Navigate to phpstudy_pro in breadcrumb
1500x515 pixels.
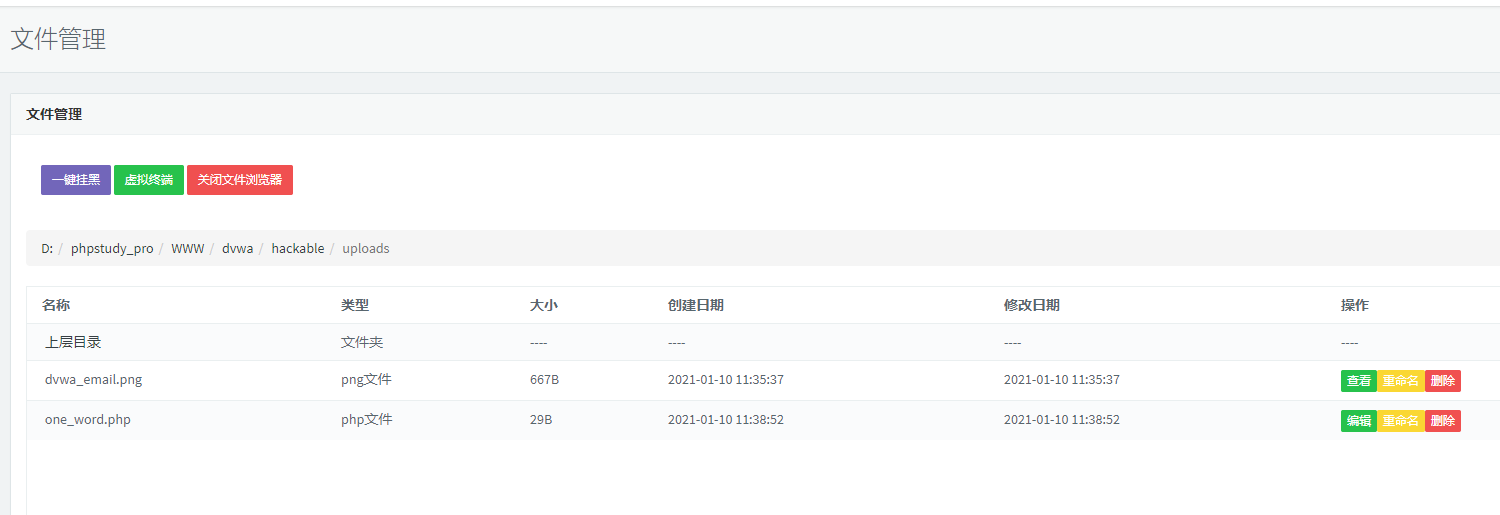(x=112, y=248)
